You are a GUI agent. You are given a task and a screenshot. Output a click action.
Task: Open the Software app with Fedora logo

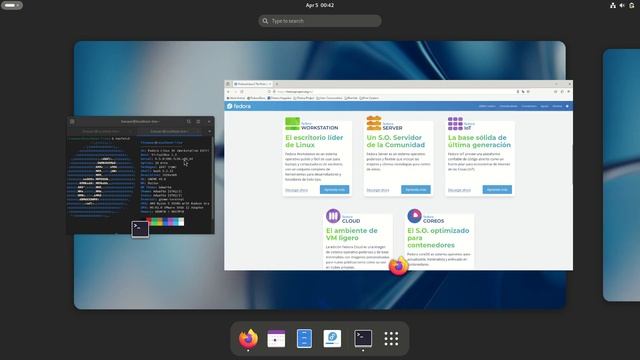click(x=332, y=338)
